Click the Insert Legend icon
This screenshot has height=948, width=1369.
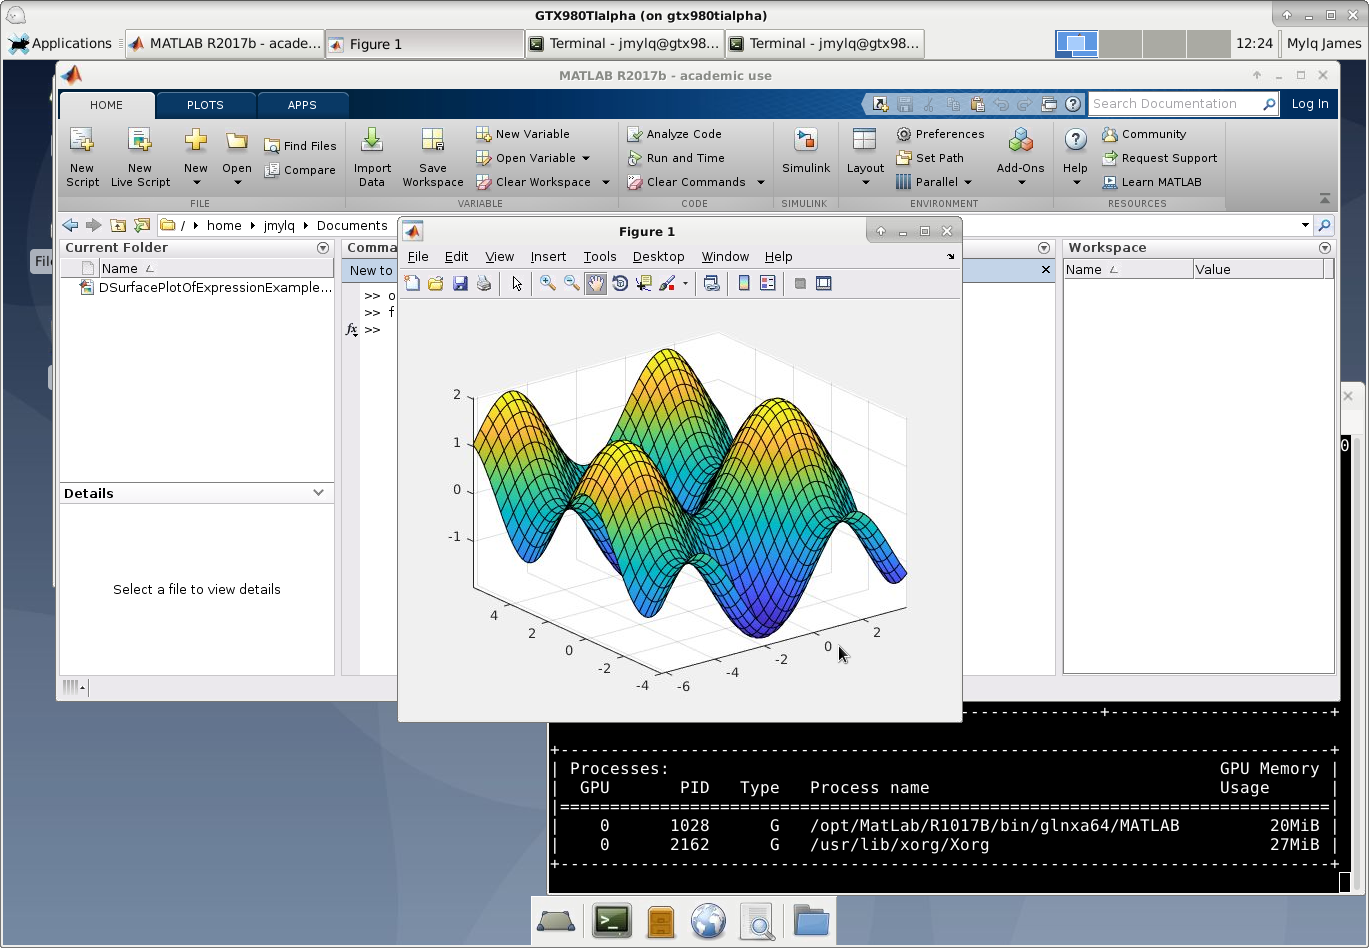point(767,284)
